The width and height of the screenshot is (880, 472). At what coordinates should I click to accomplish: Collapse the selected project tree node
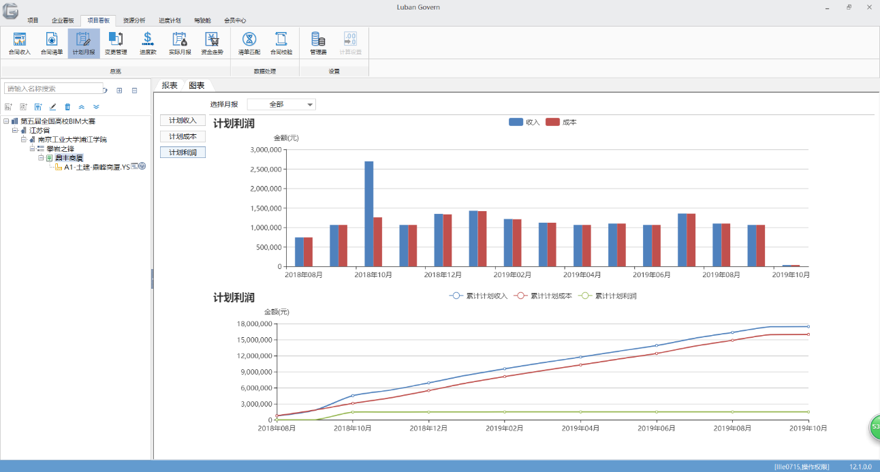tap(41, 158)
